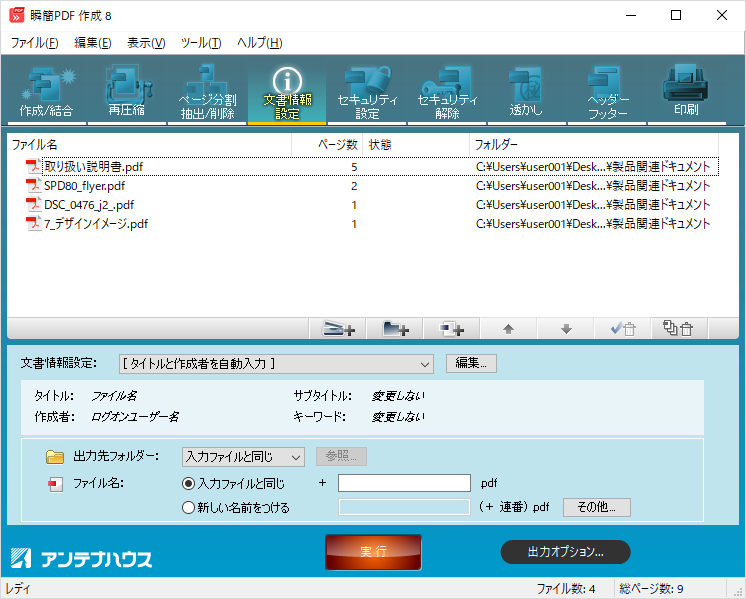The image size is (746, 599).
Task: Open the ファイル(F) menu
Action: tap(34, 43)
